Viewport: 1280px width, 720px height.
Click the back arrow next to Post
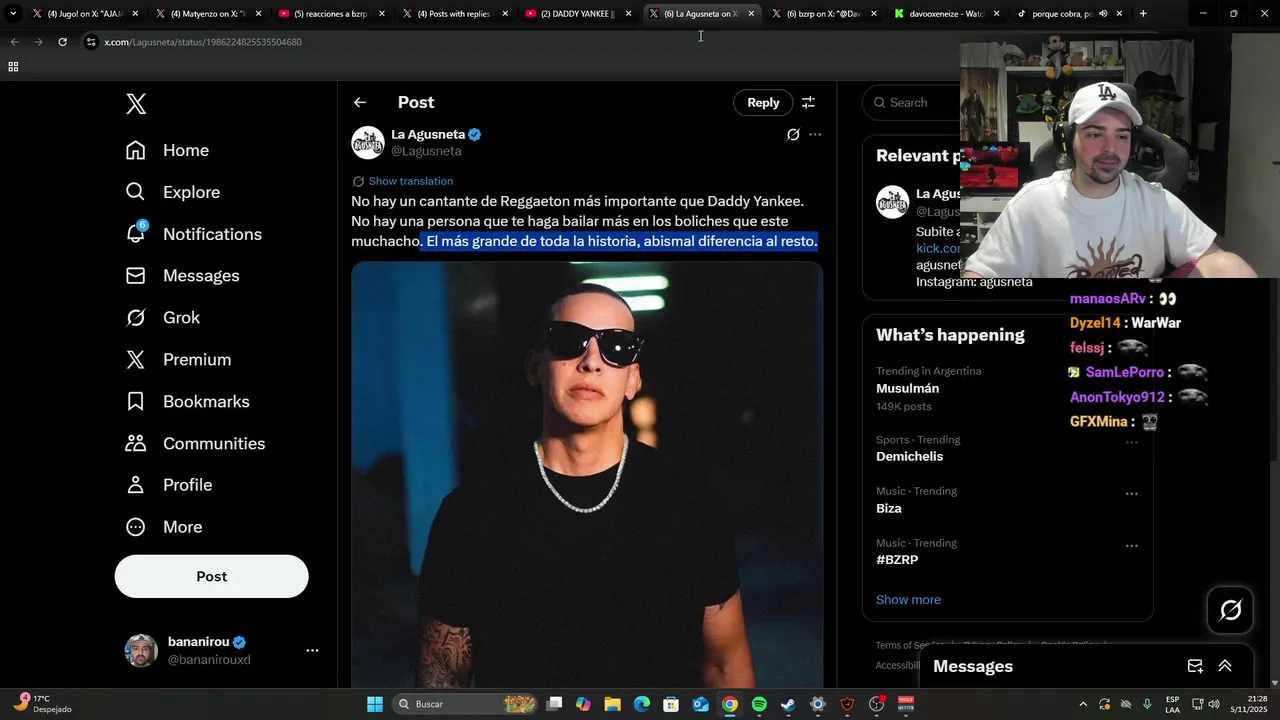click(x=360, y=102)
